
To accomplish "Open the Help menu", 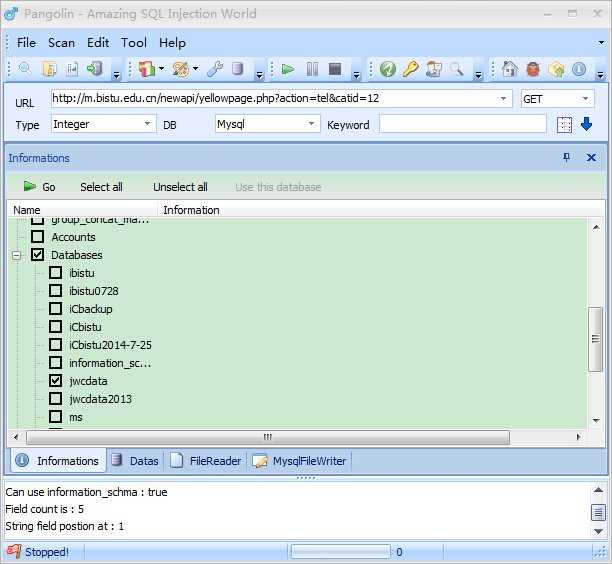I will [x=172, y=43].
